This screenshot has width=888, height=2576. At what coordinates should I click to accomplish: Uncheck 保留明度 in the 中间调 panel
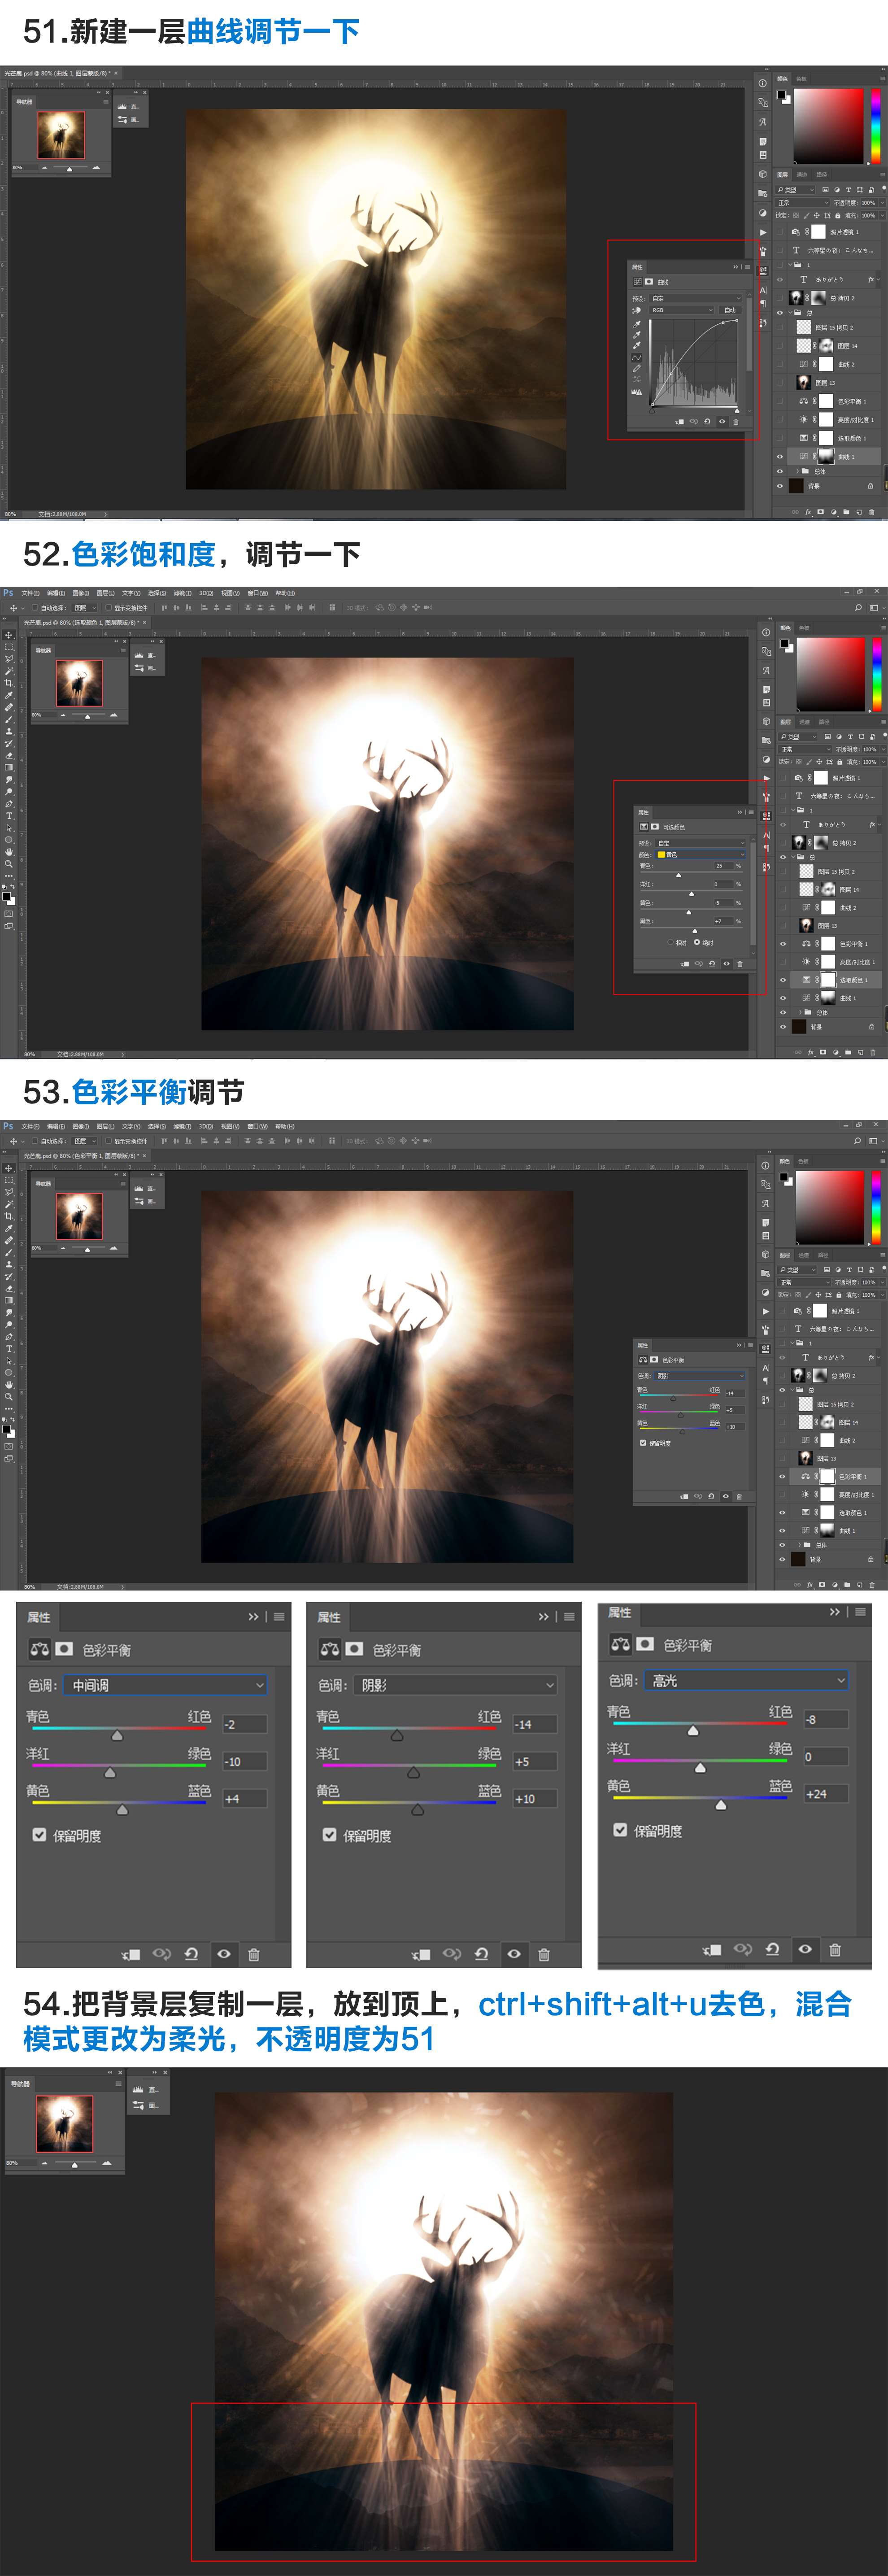(39, 1835)
